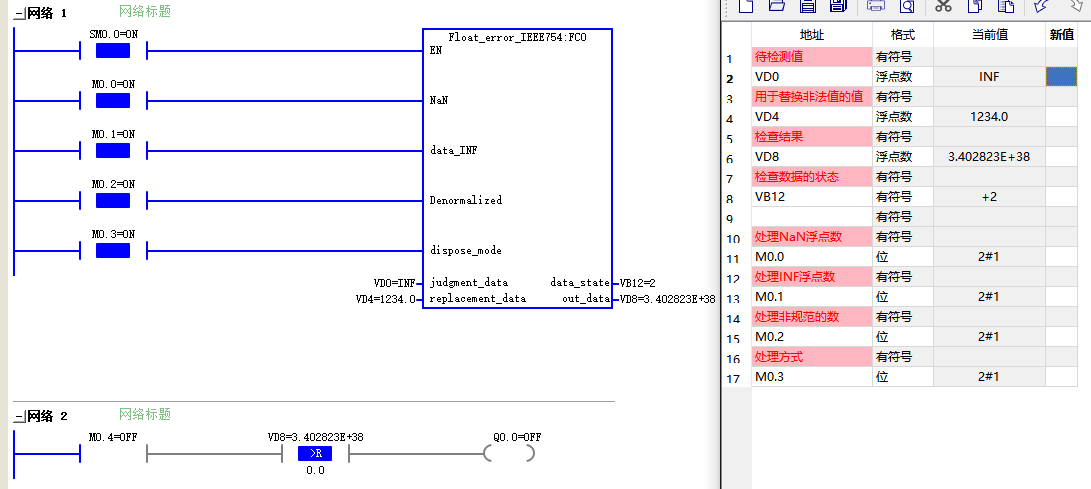Select the Q0.0 output coil

pyautogui.click(x=510, y=454)
